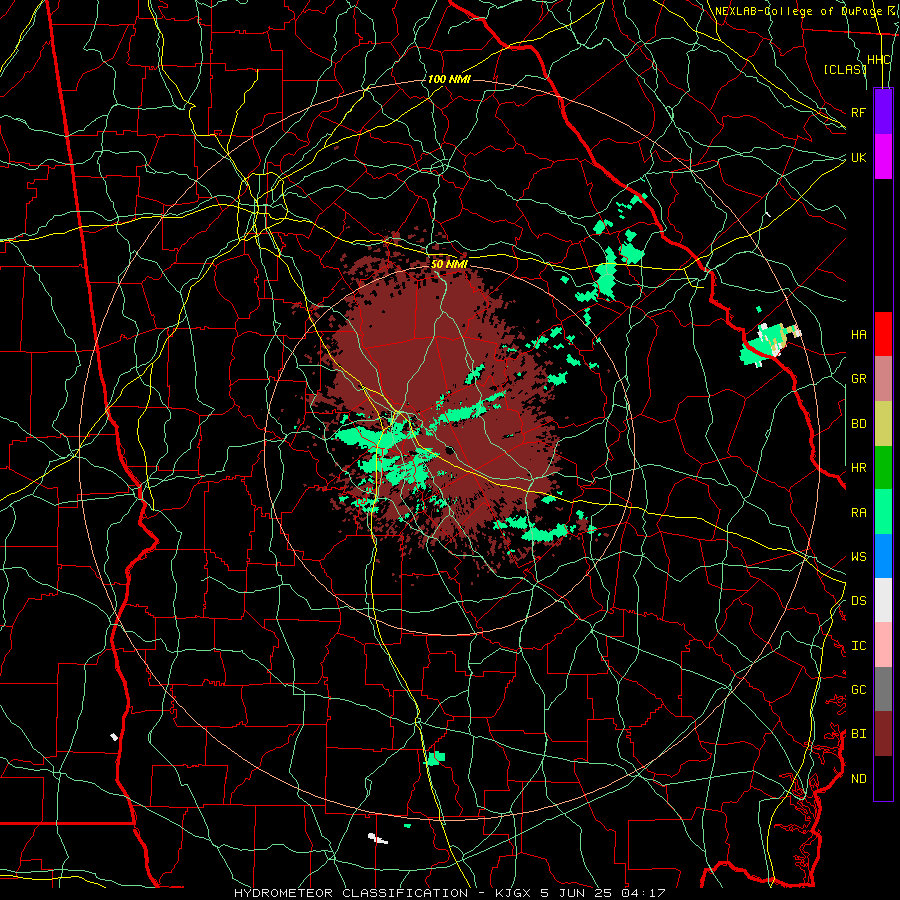Click the white DS legend color swatch
The width and height of the screenshot is (900, 900).
883,600
